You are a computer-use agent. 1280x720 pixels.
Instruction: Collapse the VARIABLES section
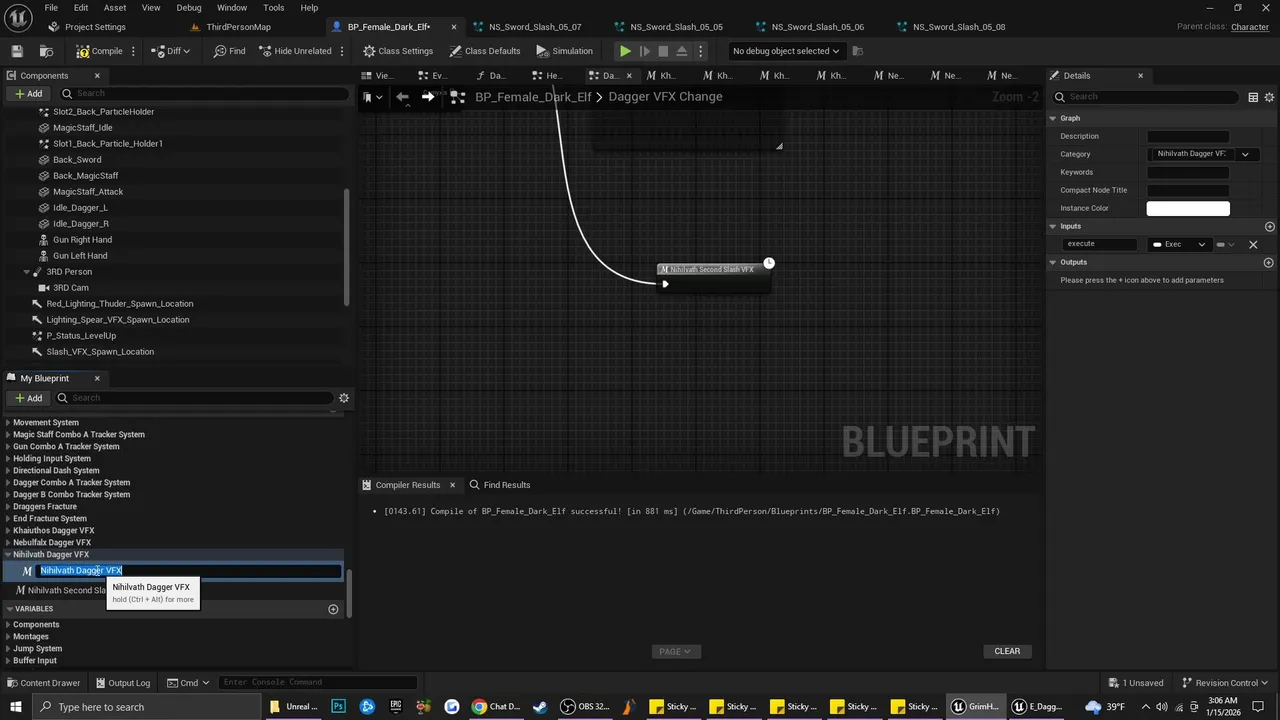point(9,609)
